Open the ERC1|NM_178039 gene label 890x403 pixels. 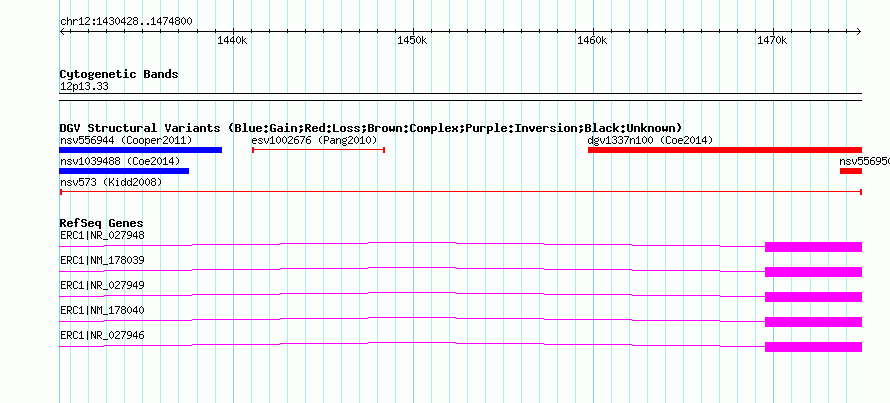tap(102, 260)
